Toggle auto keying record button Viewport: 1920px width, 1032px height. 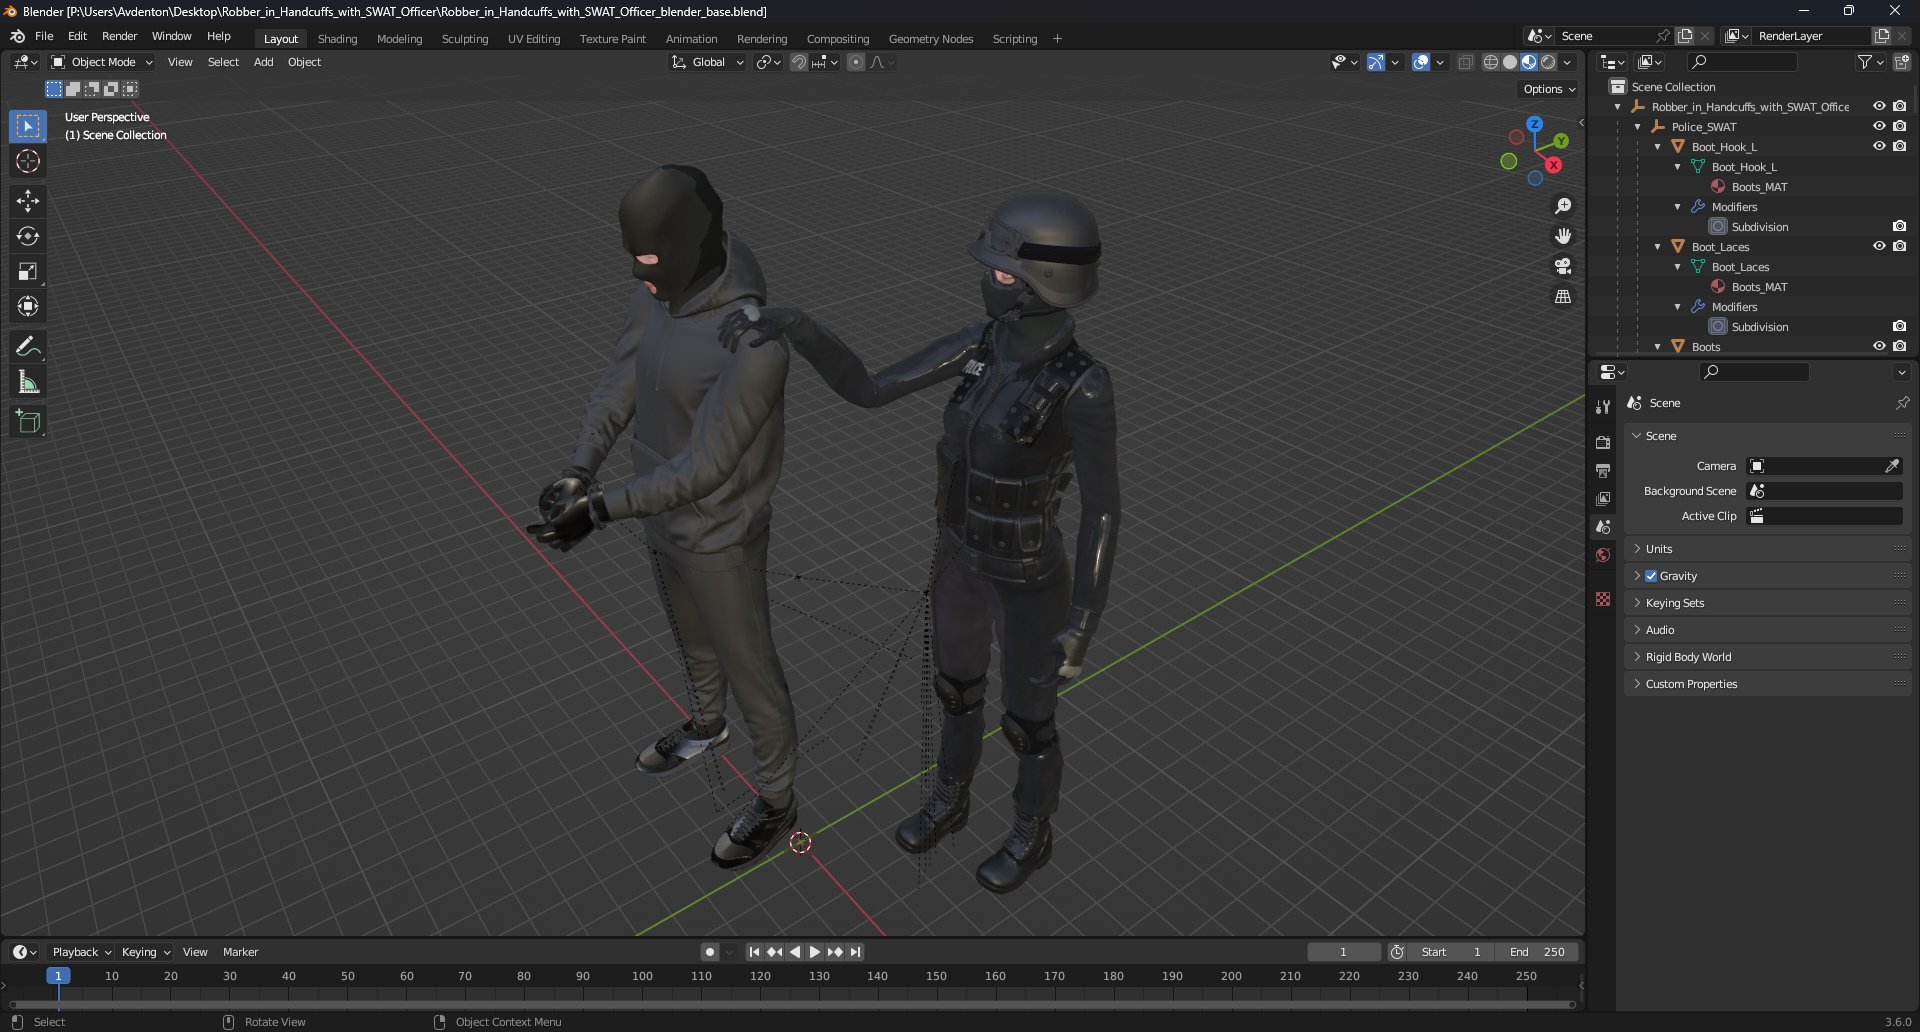tap(709, 952)
